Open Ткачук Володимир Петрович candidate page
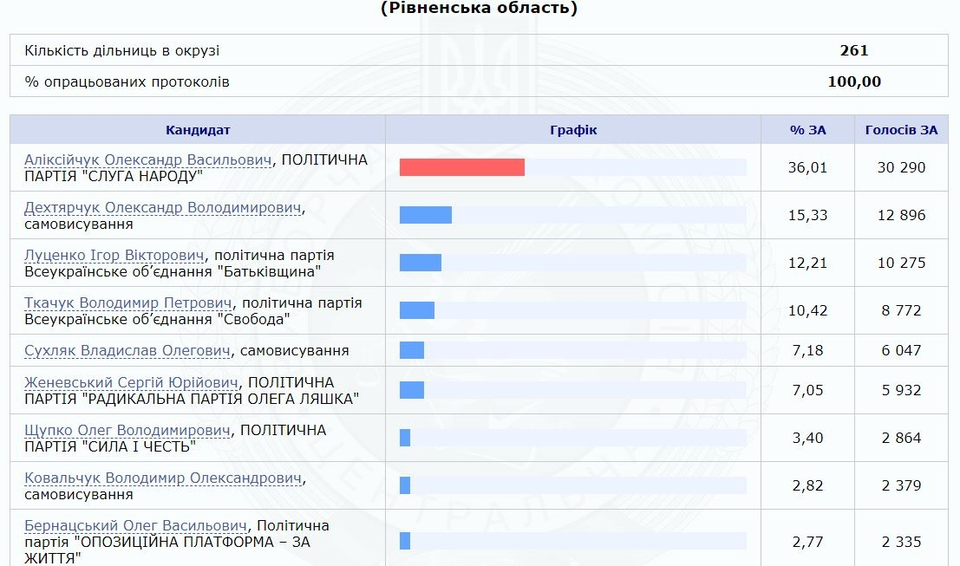 coord(128,303)
